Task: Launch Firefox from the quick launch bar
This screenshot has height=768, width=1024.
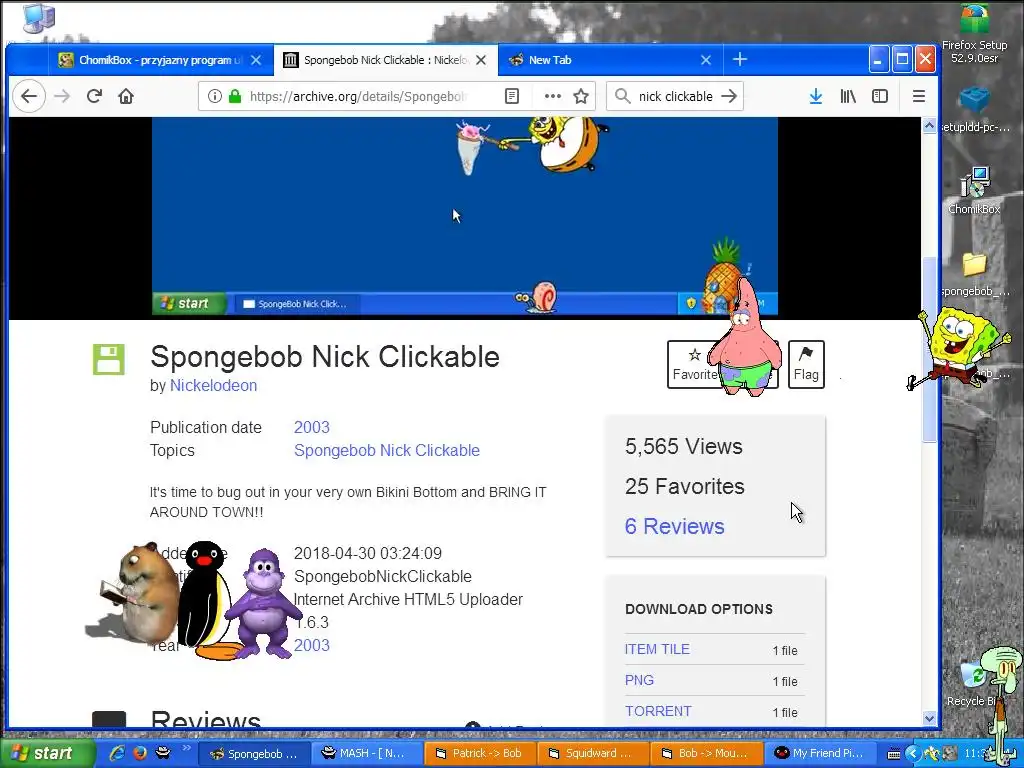Action: (140, 753)
